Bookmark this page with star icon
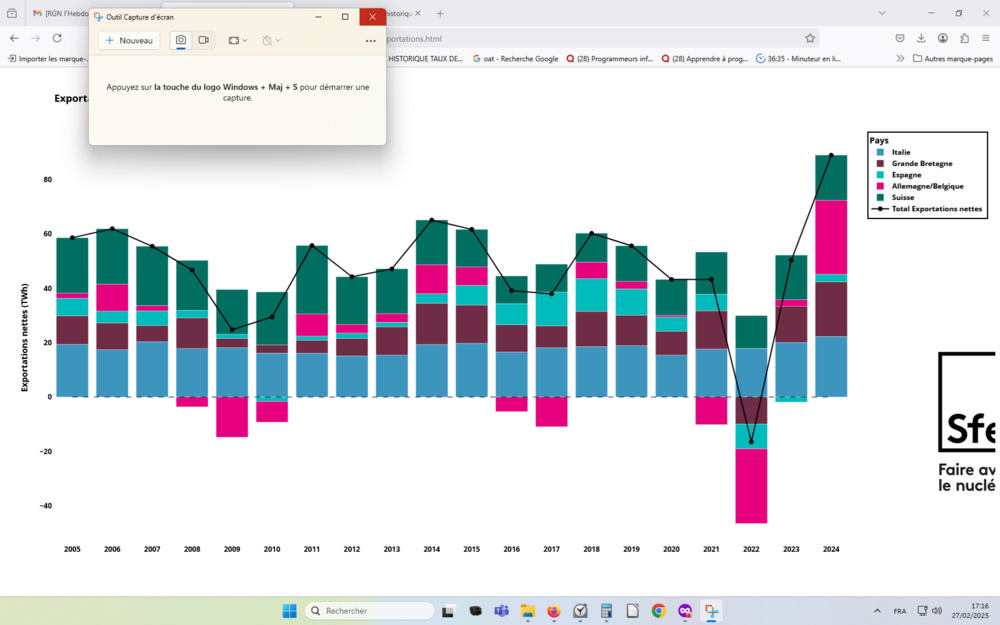 click(x=810, y=38)
